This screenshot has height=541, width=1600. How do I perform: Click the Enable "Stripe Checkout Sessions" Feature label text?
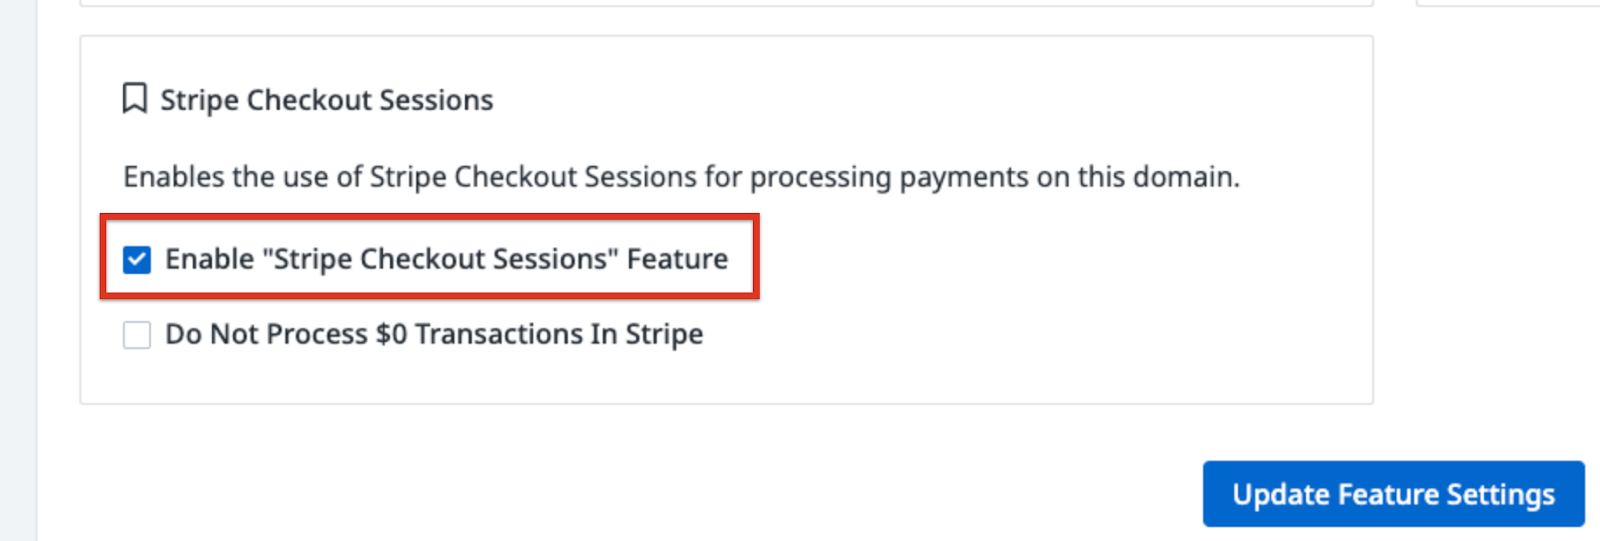(x=446, y=259)
